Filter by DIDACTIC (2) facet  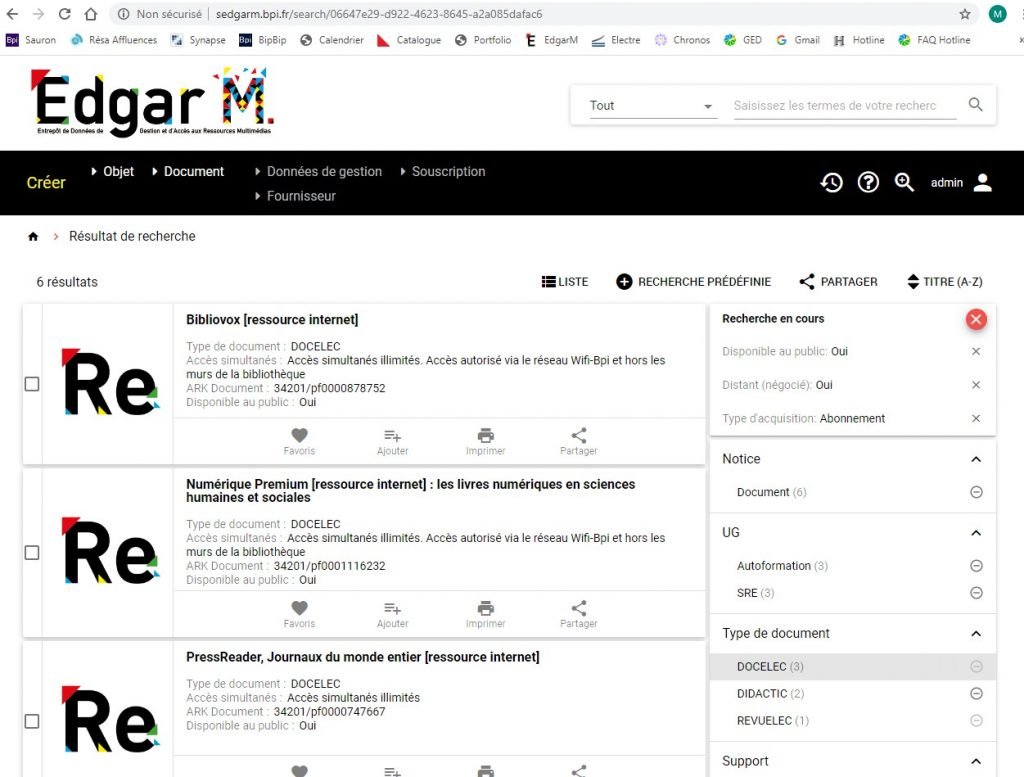tap(770, 693)
